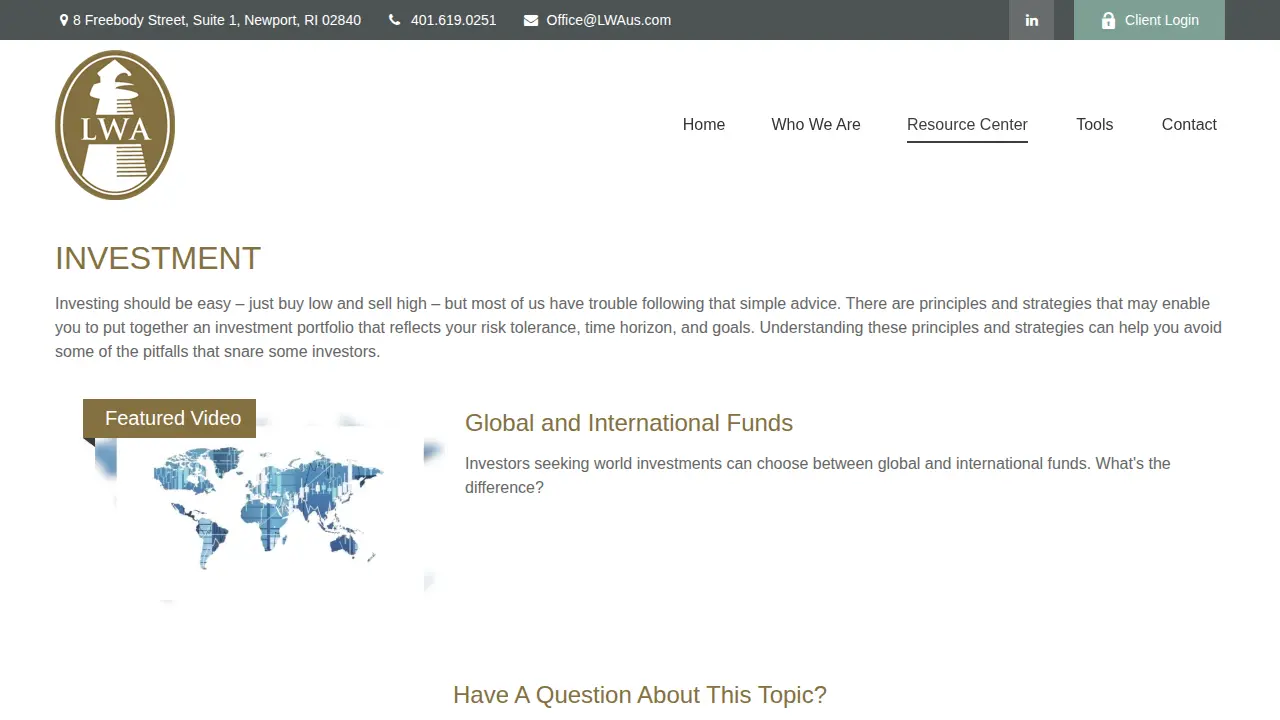The image size is (1280, 720).
Task: Open the Client Login button
Action: pyautogui.click(x=1149, y=20)
